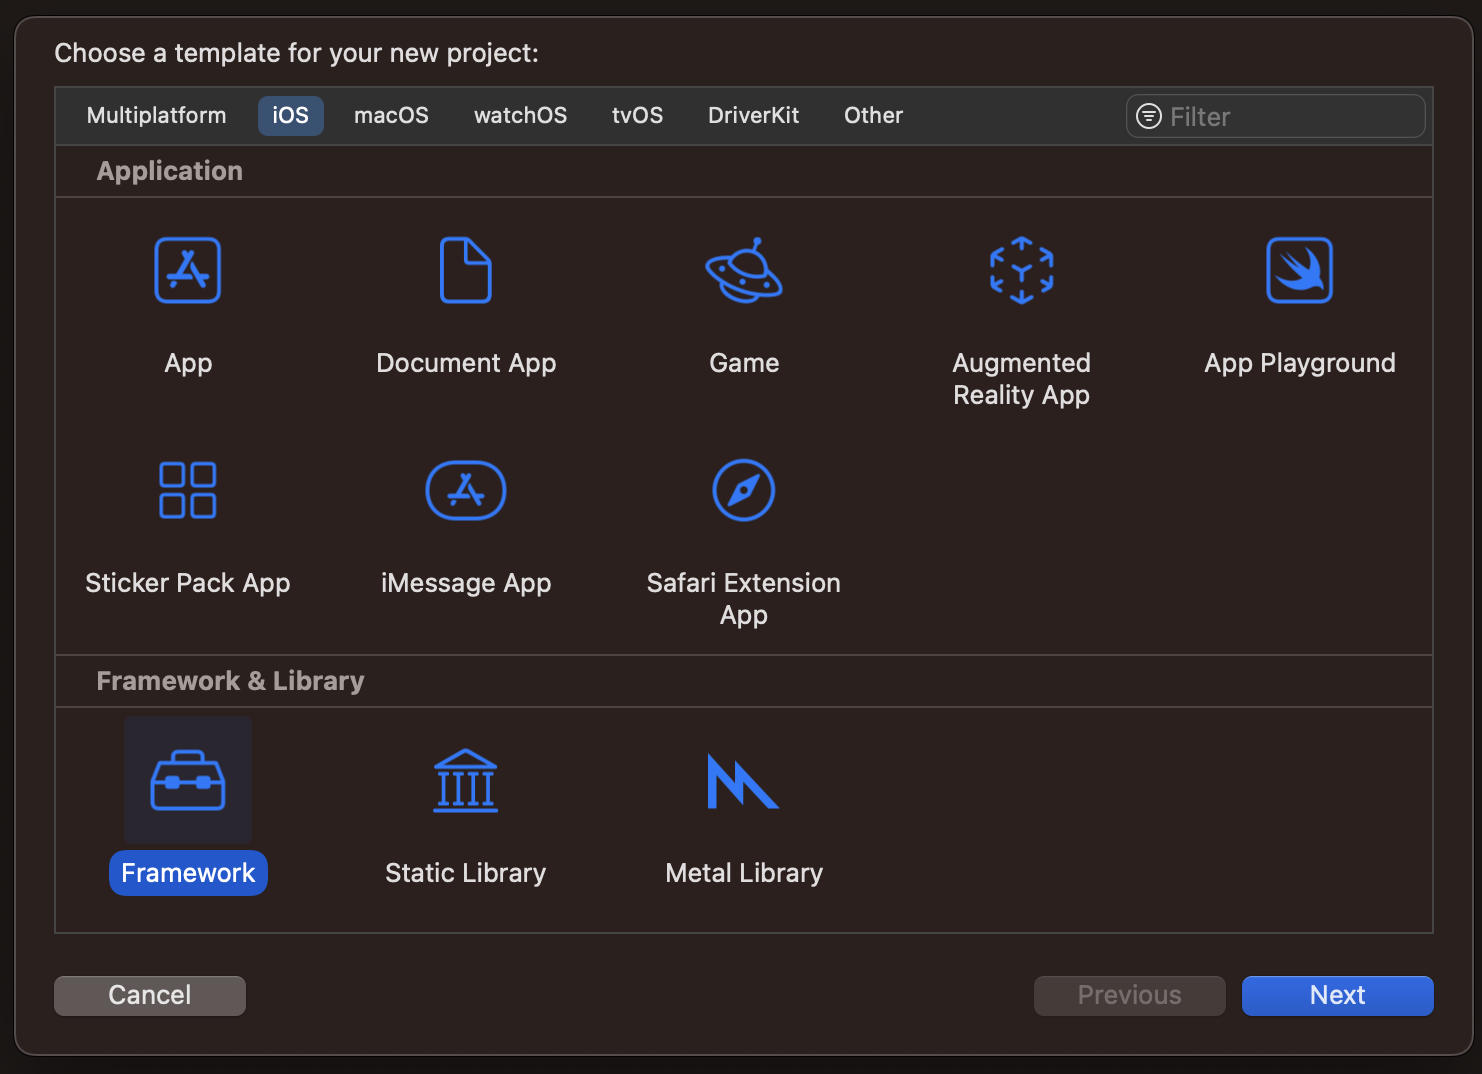Click the Augmented Reality App label
This screenshot has height=1074, width=1482.
click(x=1021, y=379)
